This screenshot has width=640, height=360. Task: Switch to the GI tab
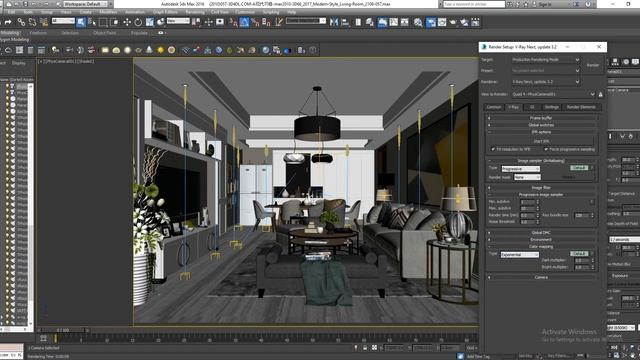pyautogui.click(x=532, y=107)
